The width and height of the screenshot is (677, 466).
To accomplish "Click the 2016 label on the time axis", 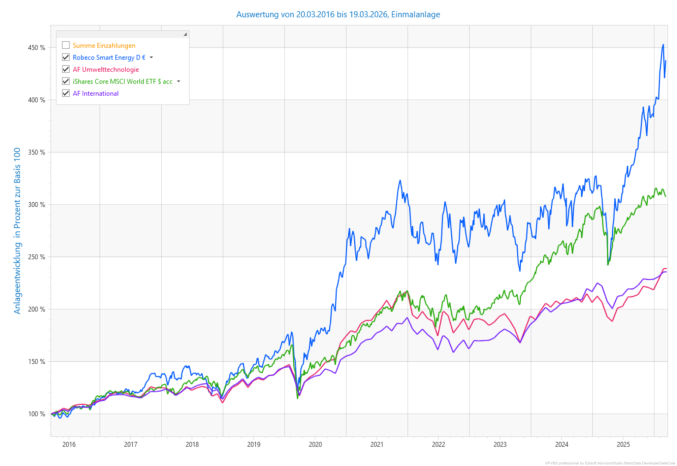I will pos(69,443).
